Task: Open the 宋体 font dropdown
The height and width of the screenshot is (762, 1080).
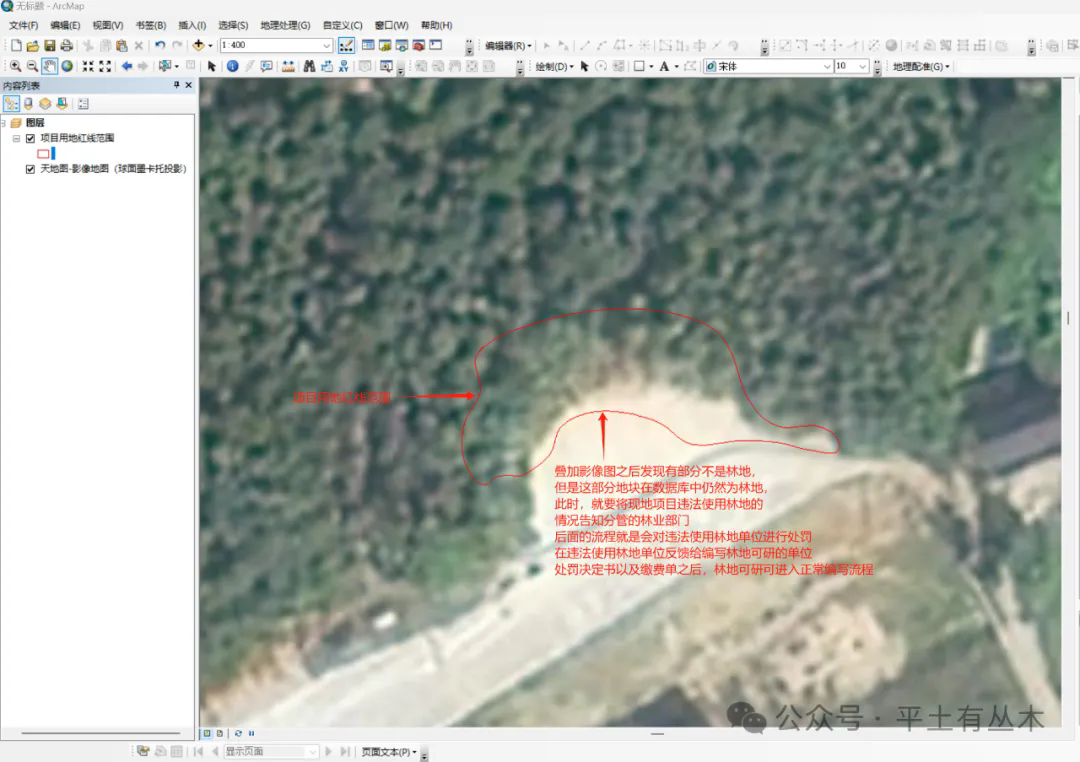Action: click(x=826, y=66)
